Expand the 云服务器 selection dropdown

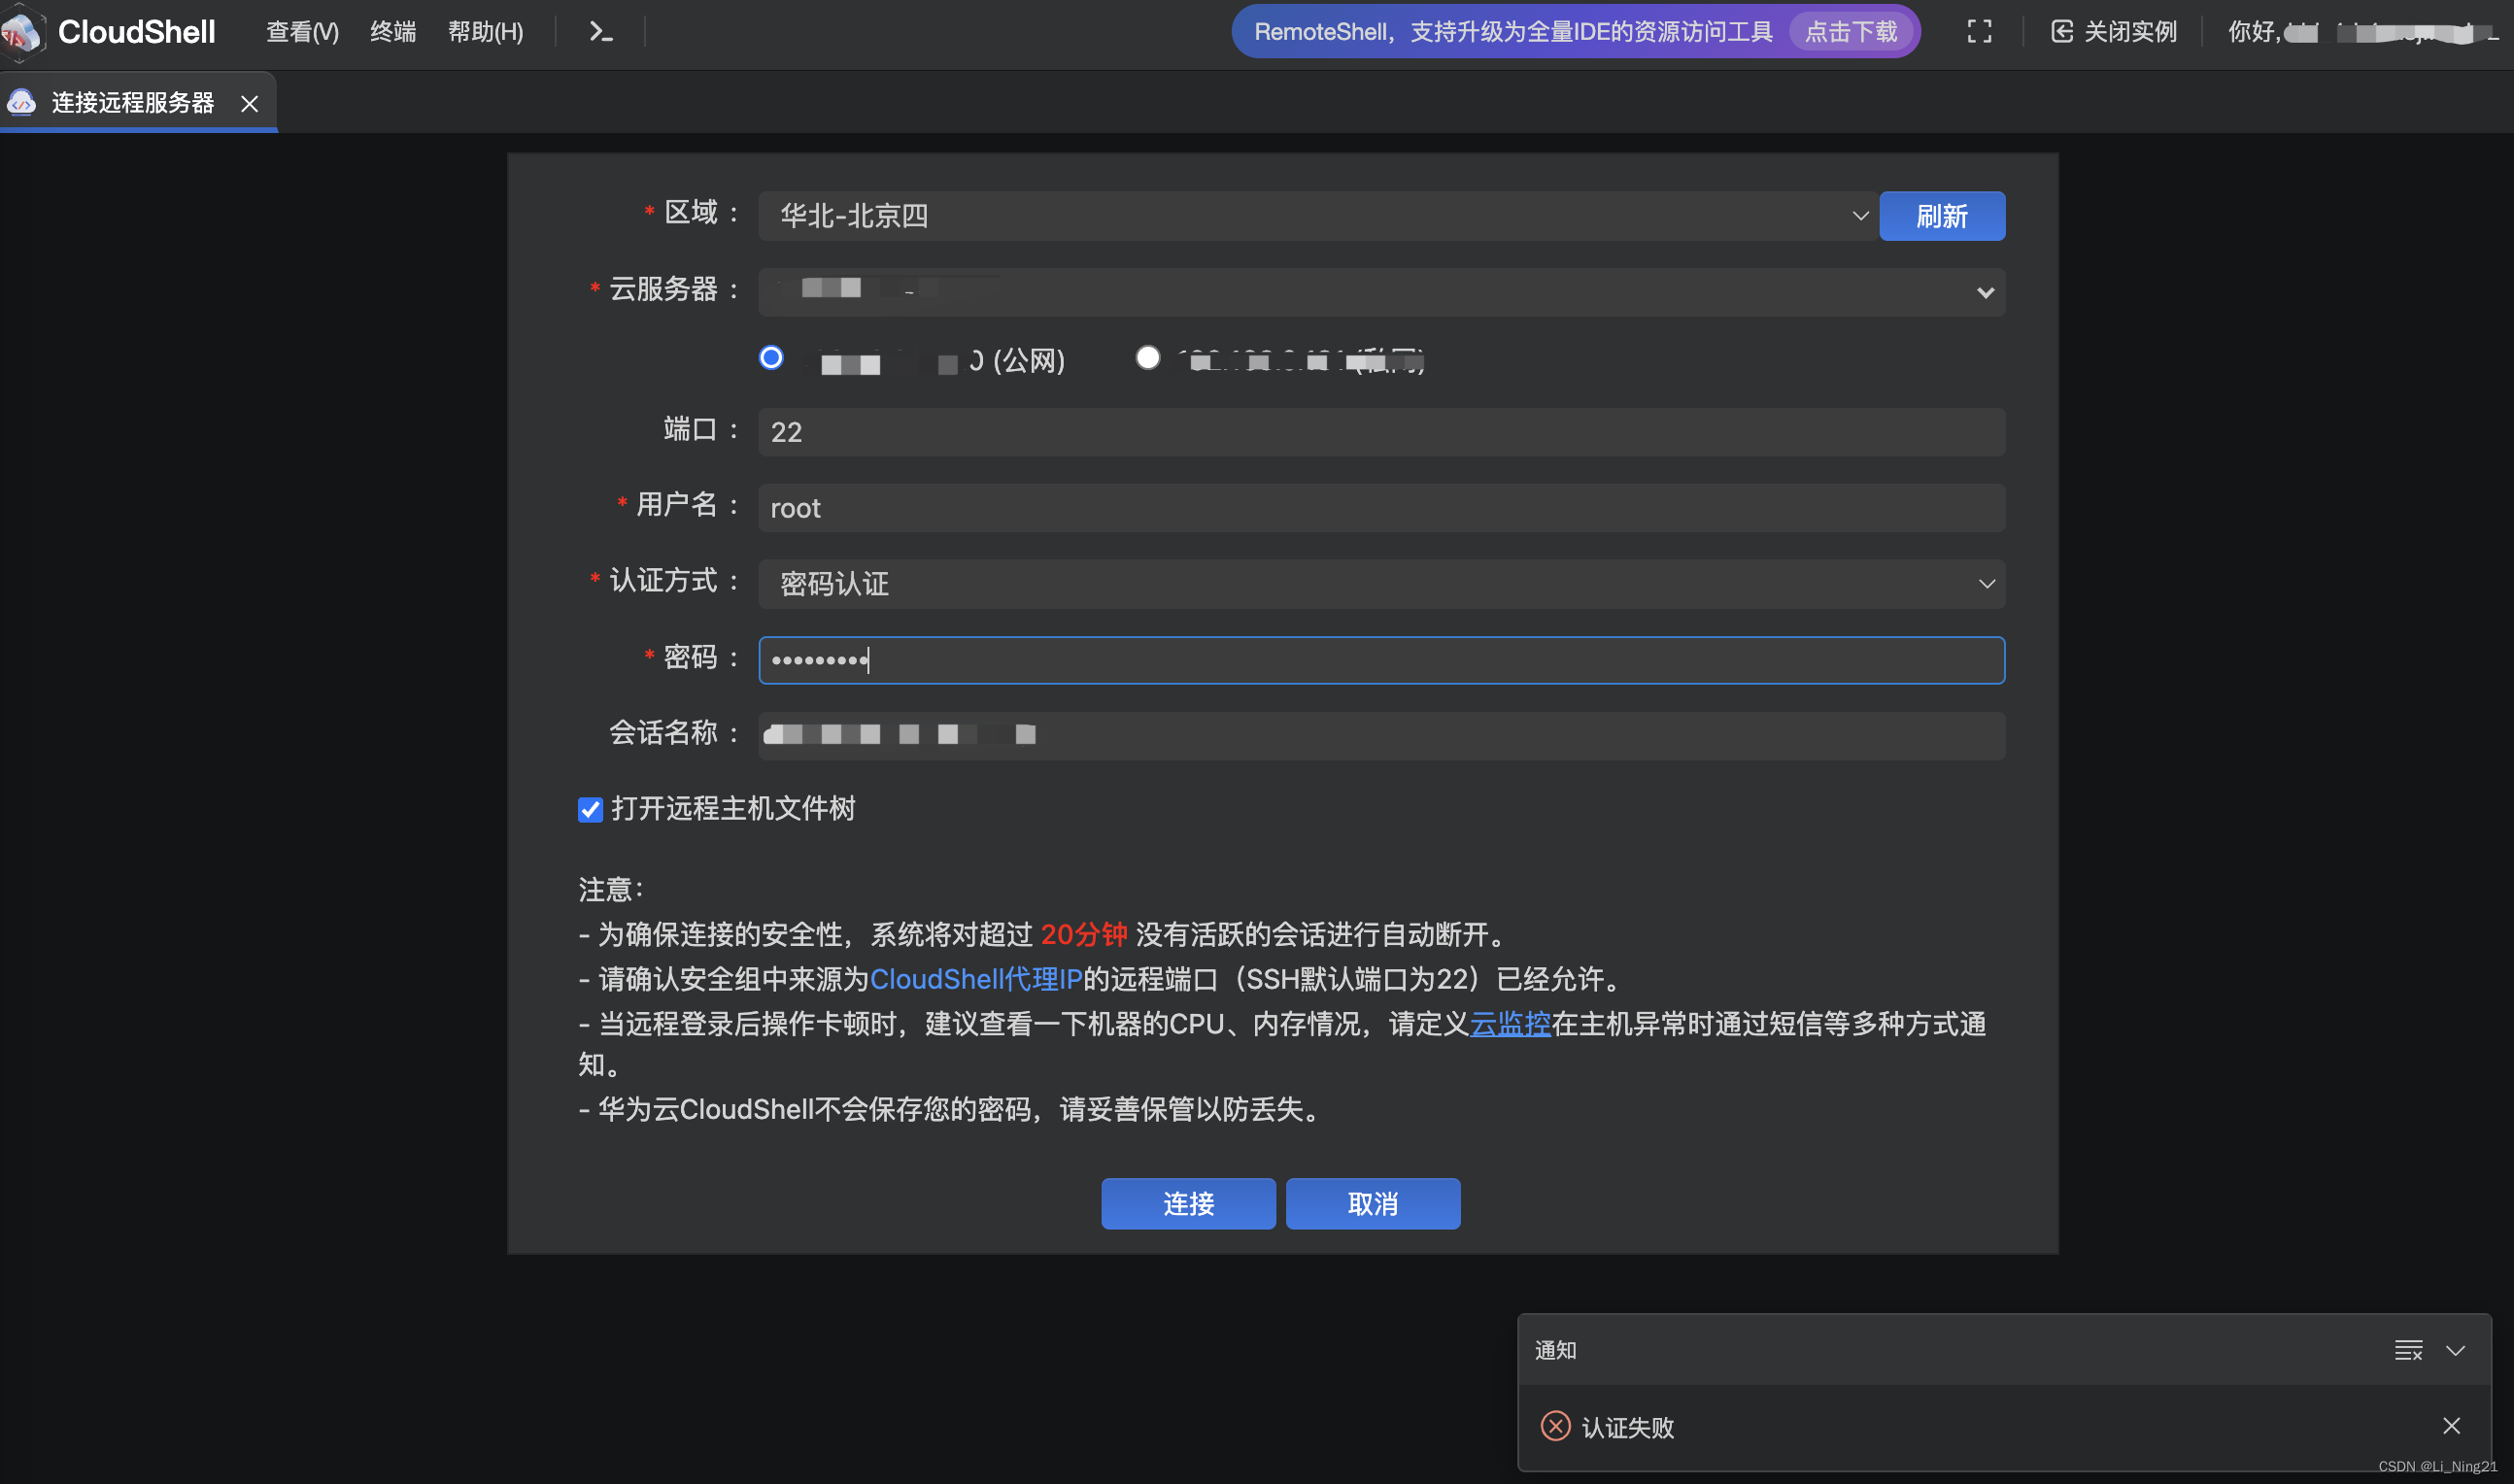tap(1984, 292)
